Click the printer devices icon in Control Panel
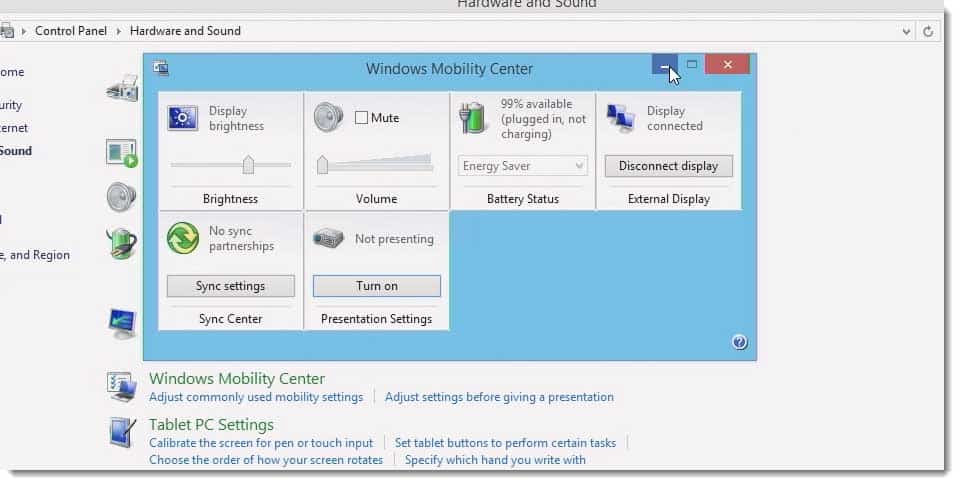This screenshot has width=959, height=485. point(122,89)
